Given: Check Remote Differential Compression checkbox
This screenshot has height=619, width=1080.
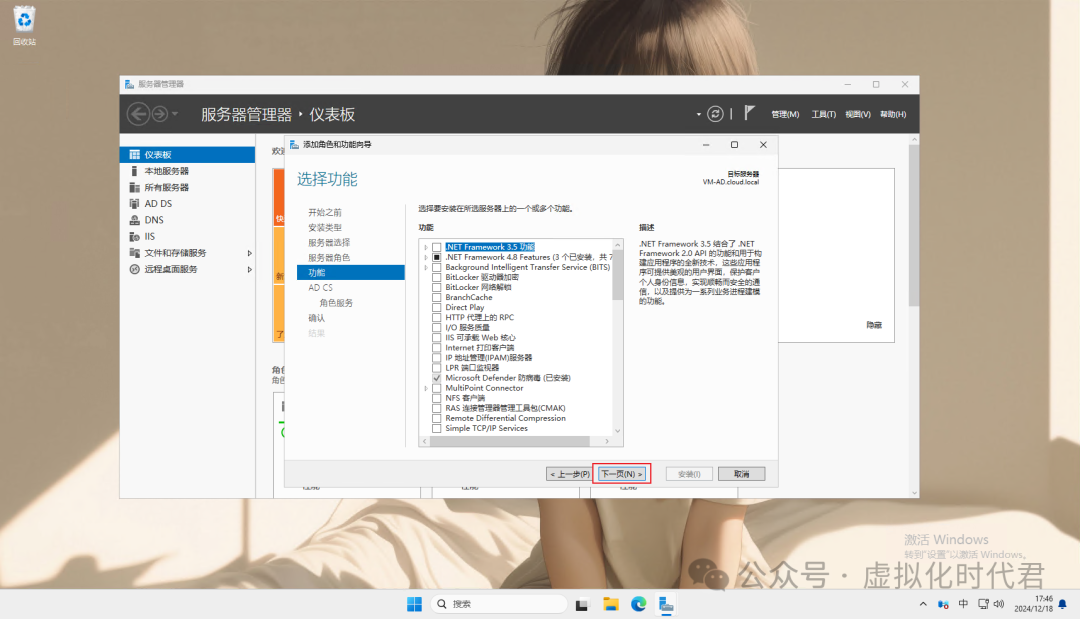Looking at the screenshot, I should (437, 419).
